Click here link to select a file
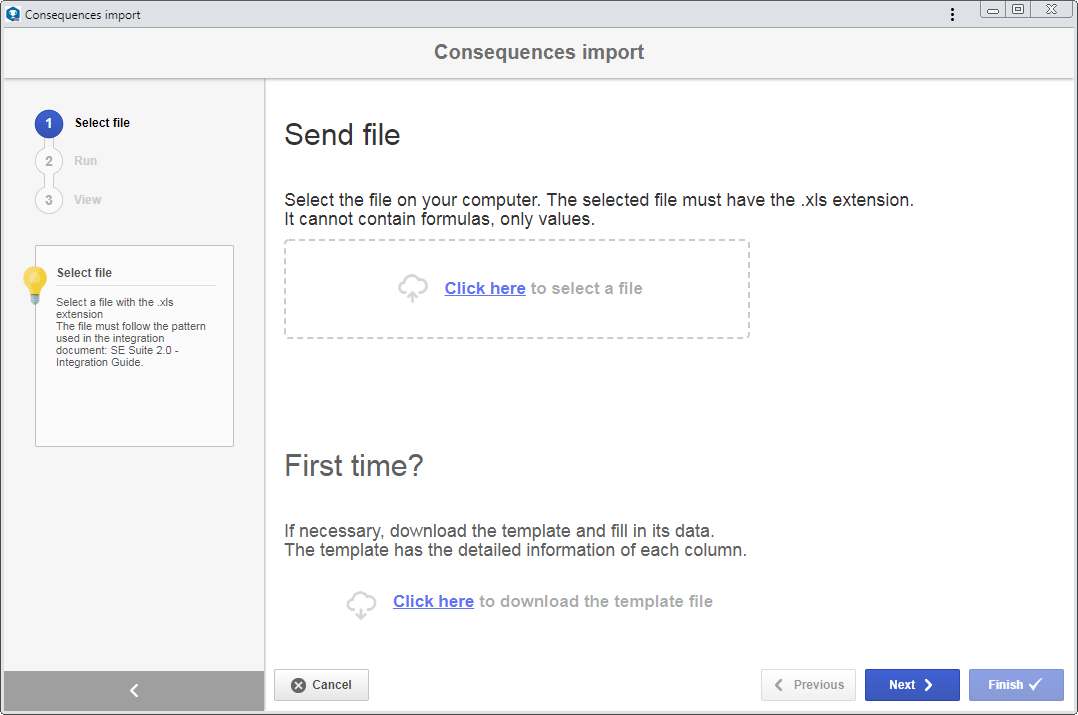1078x715 pixels. click(x=485, y=288)
